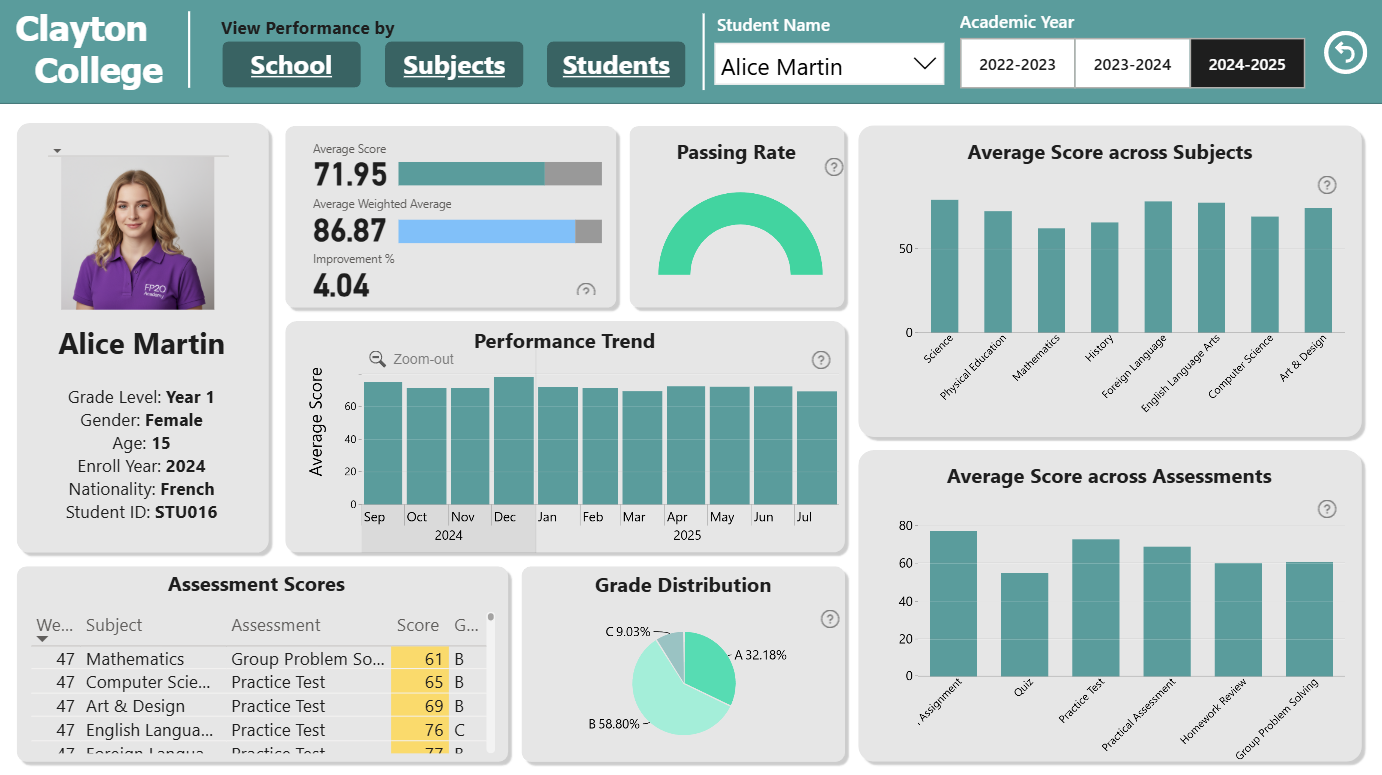The height and width of the screenshot is (775, 1382).
Task: Open help icon for Average Score across Assessments
Action: [x=1327, y=509]
